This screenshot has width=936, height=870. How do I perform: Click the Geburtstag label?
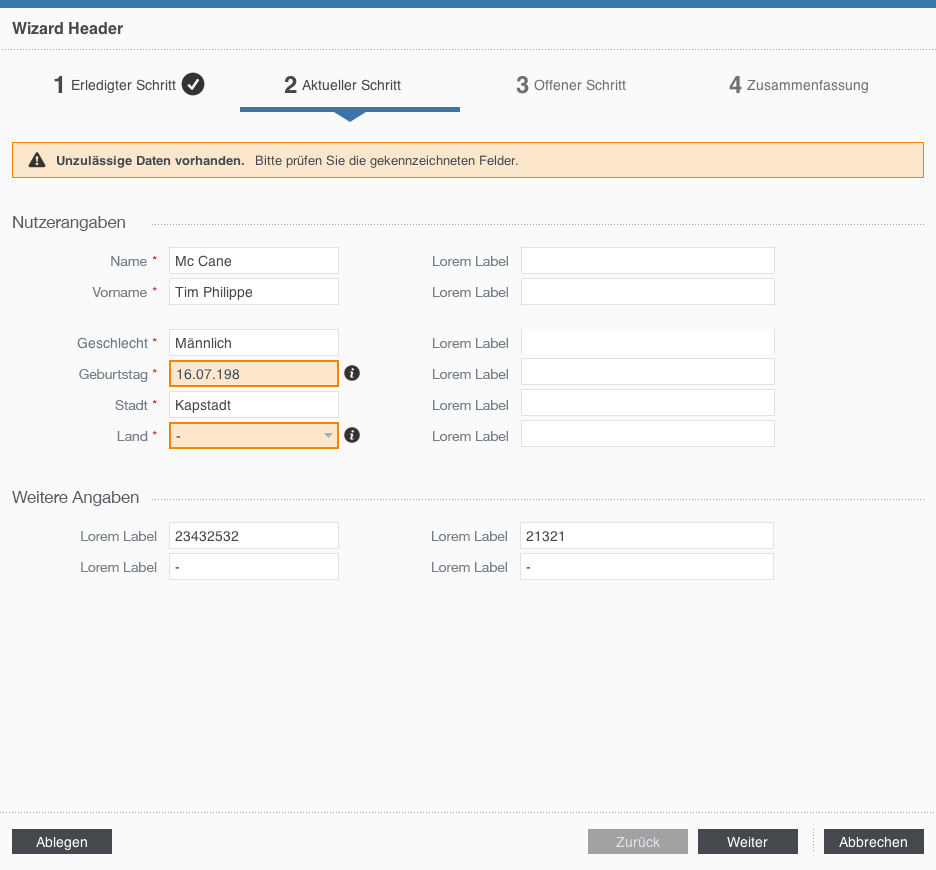tap(113, 374)
